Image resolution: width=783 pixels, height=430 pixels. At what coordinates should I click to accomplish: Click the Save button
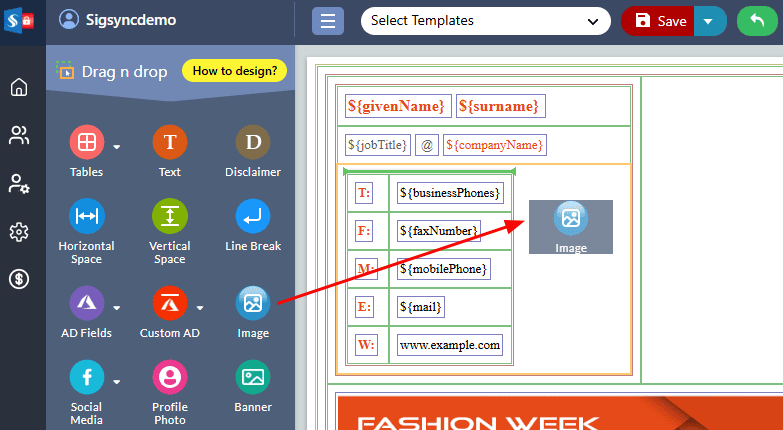[x=660, y=20]
